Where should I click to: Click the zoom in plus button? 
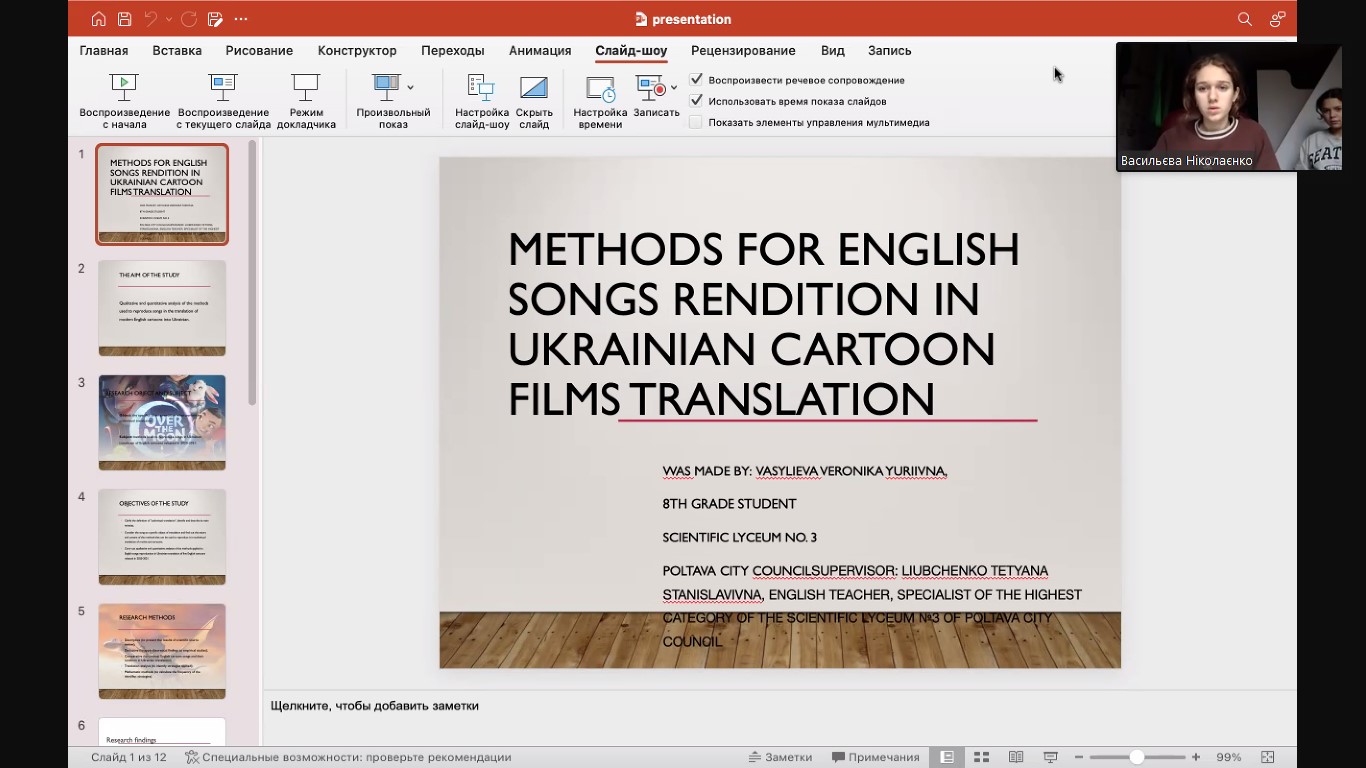pyautogui.click(x=1196, y=757)
